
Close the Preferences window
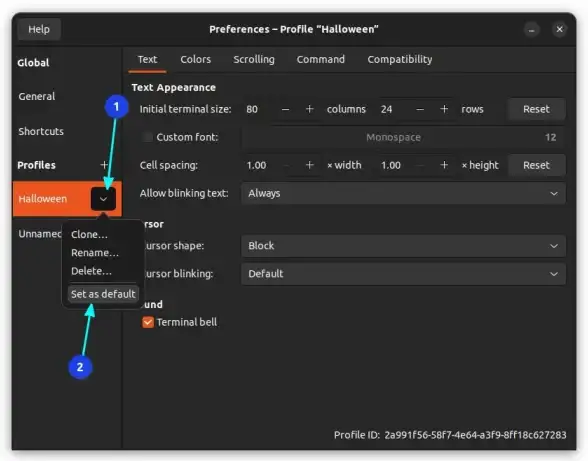559,29
